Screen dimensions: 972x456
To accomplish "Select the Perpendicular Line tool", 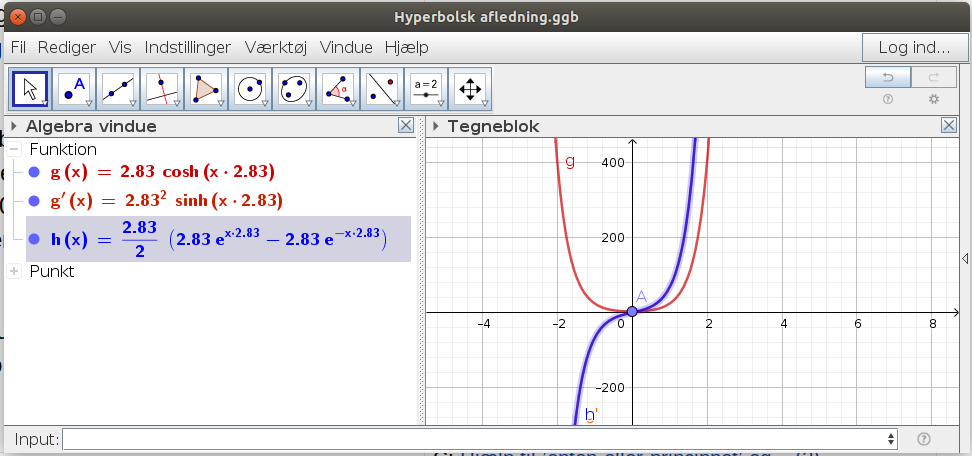I will tap(162, 90).
